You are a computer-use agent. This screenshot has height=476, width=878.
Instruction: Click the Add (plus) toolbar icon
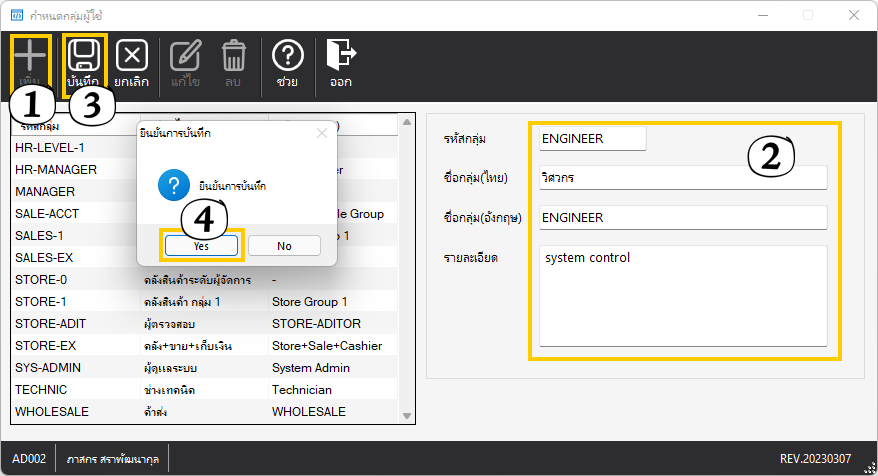coord(31,55)
